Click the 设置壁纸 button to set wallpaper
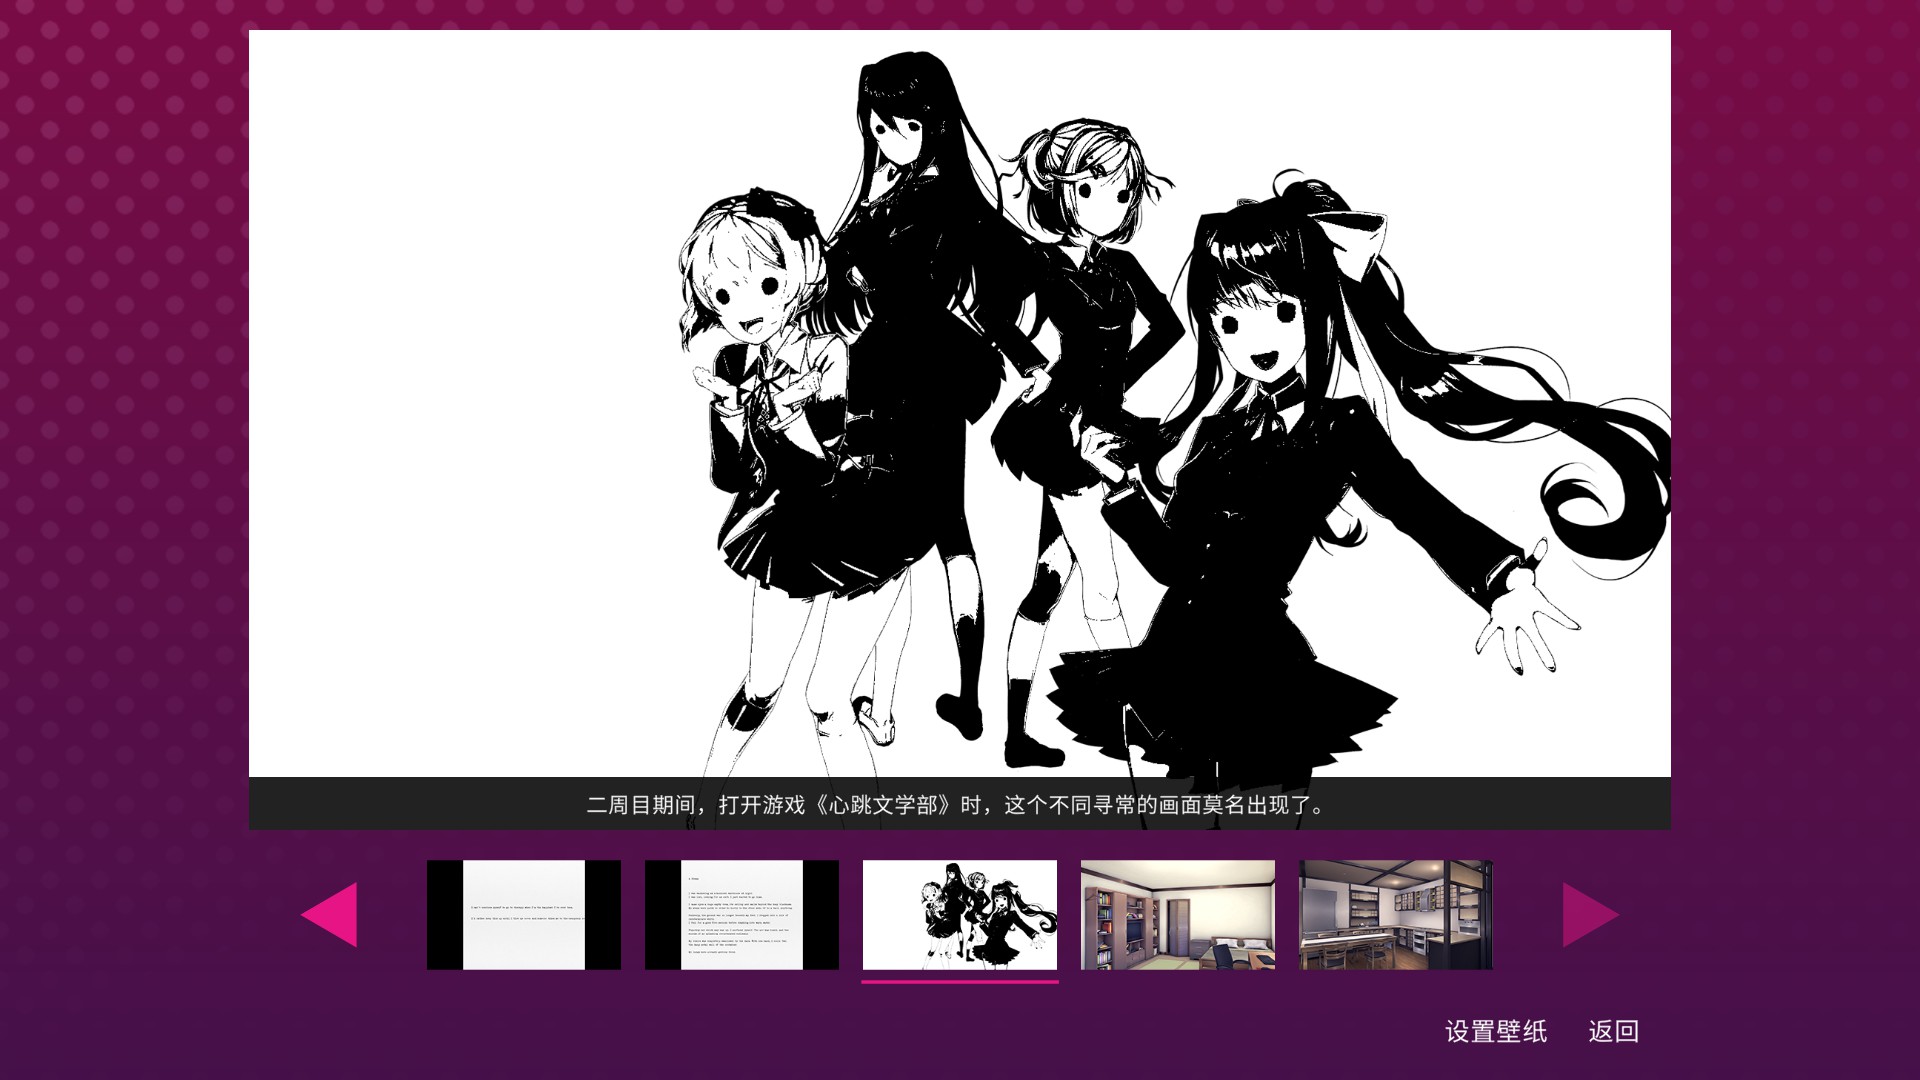This screenshot has width=1920, height=1080. 1496,1031
